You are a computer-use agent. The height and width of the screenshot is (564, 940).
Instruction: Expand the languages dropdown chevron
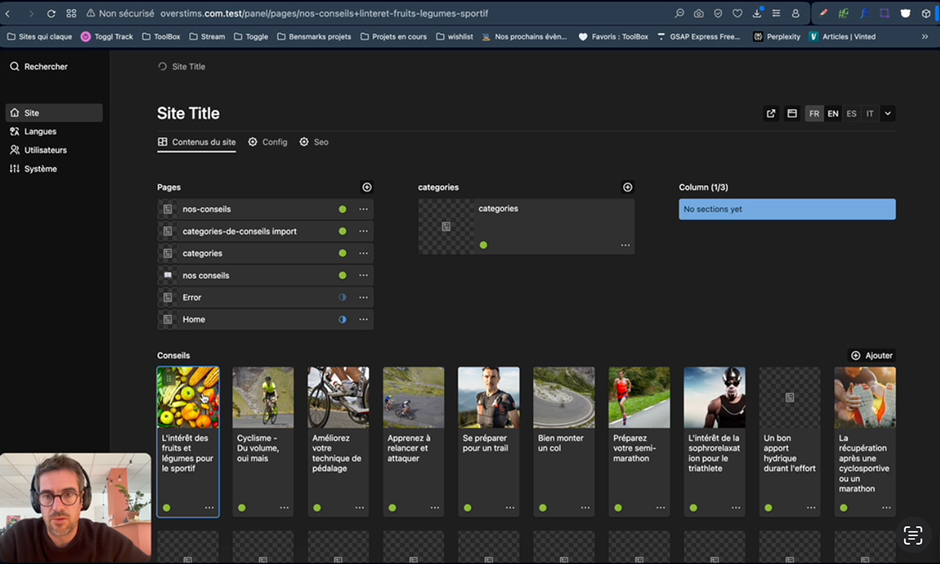coord(888,114)
